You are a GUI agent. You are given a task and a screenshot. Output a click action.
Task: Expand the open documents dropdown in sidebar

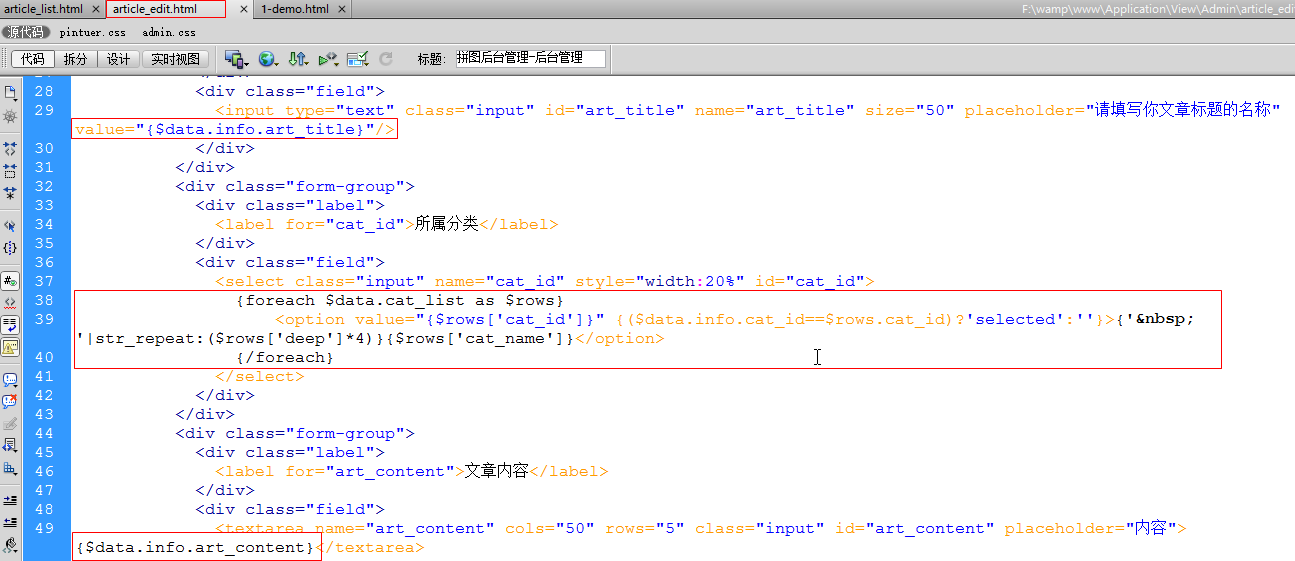click(x=10, y=93)
